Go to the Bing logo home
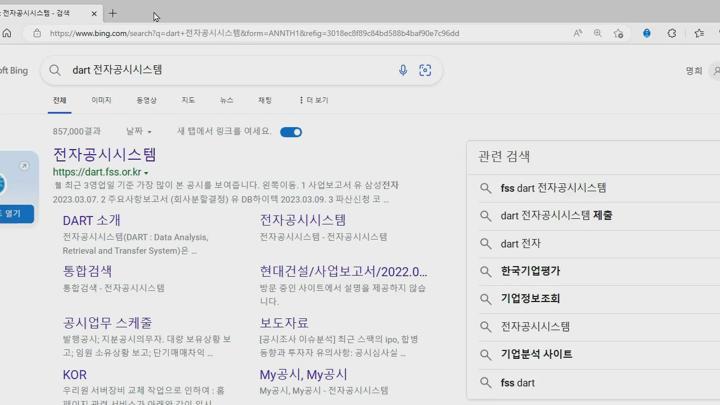Viewport: 720px width, 405px height. (14, 71)
